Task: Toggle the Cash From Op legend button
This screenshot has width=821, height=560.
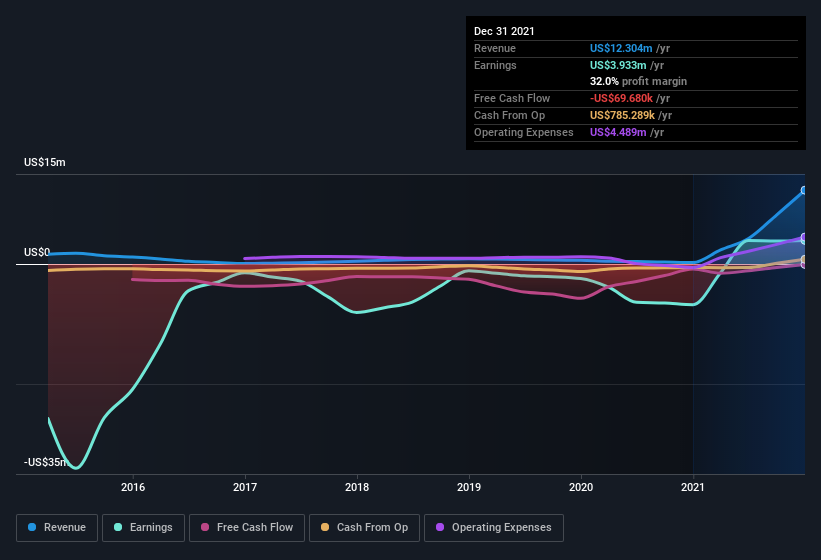Action: (x=364, y=528)
